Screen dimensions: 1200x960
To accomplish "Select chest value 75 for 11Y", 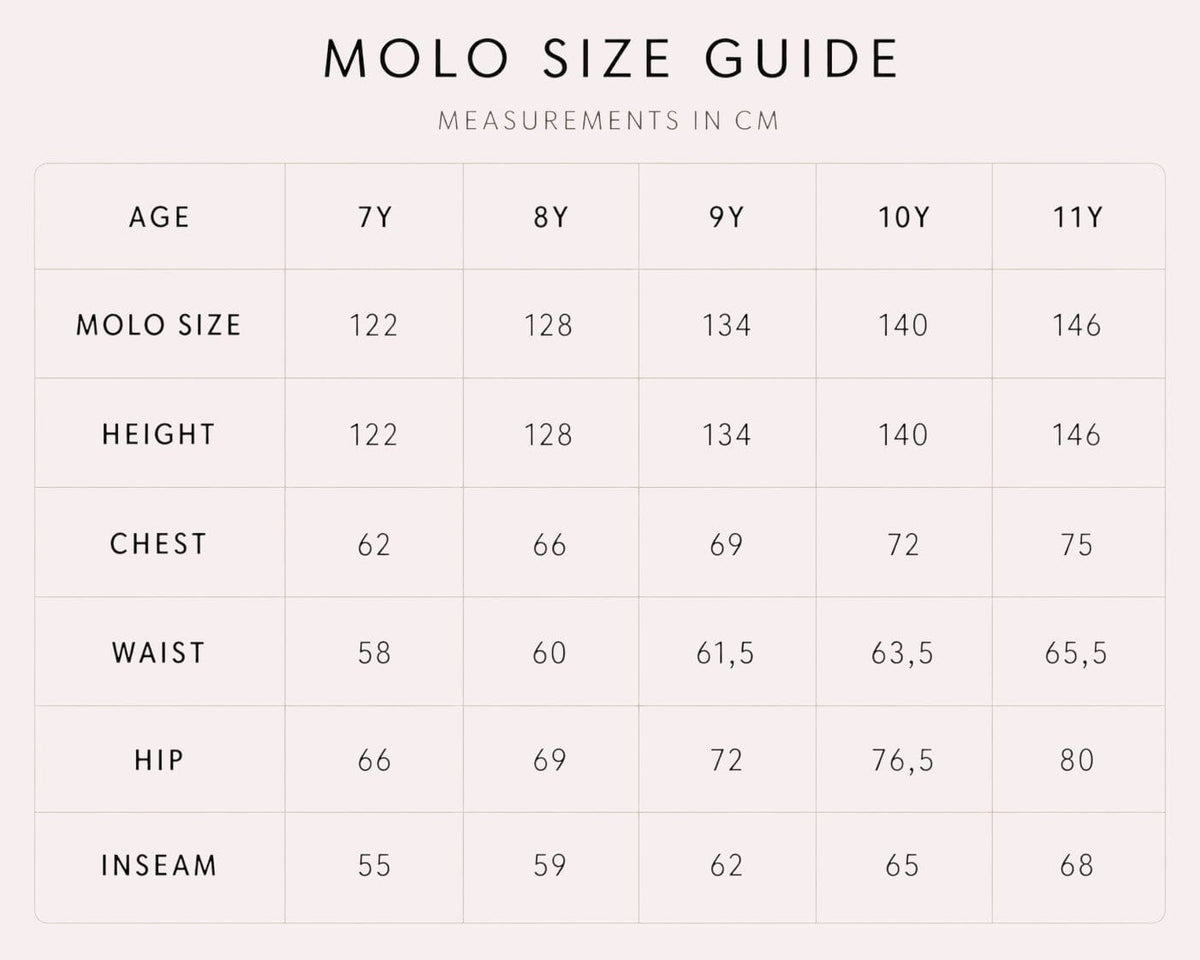I will click(x=1076, y=544).
